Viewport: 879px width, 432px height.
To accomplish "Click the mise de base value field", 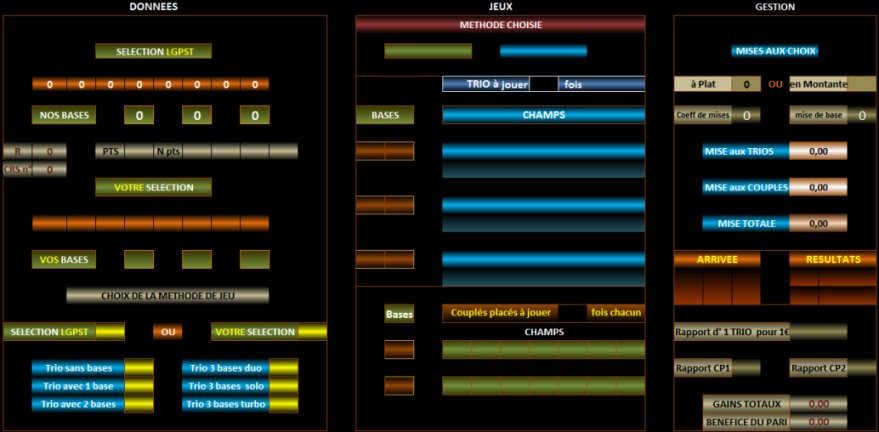I will [862, 115].
